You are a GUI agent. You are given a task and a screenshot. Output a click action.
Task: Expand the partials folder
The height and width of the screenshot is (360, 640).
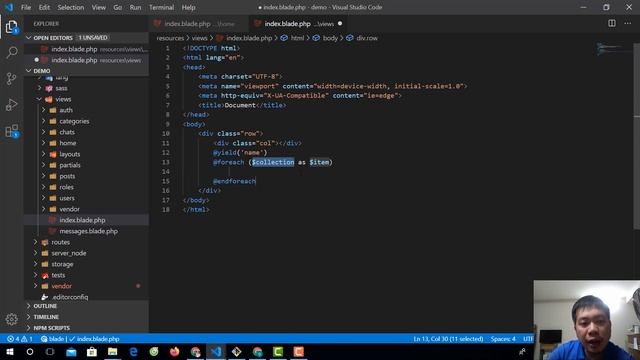(87, 165)
